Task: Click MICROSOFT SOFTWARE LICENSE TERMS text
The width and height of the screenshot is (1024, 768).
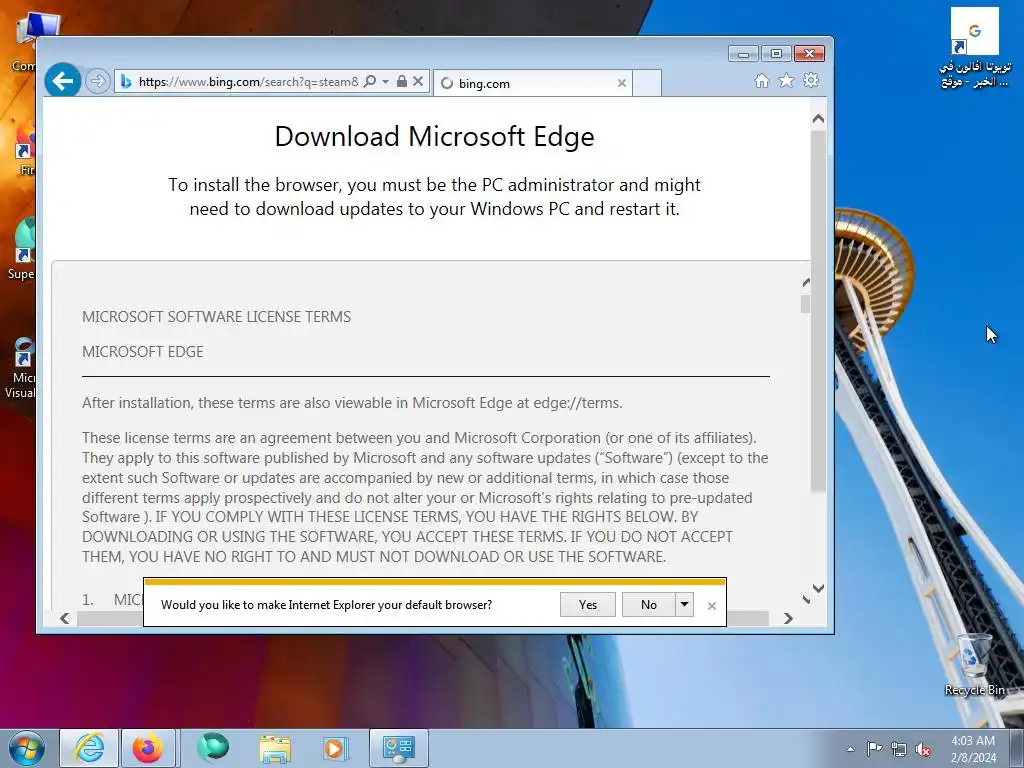Action: click(216, 317)
